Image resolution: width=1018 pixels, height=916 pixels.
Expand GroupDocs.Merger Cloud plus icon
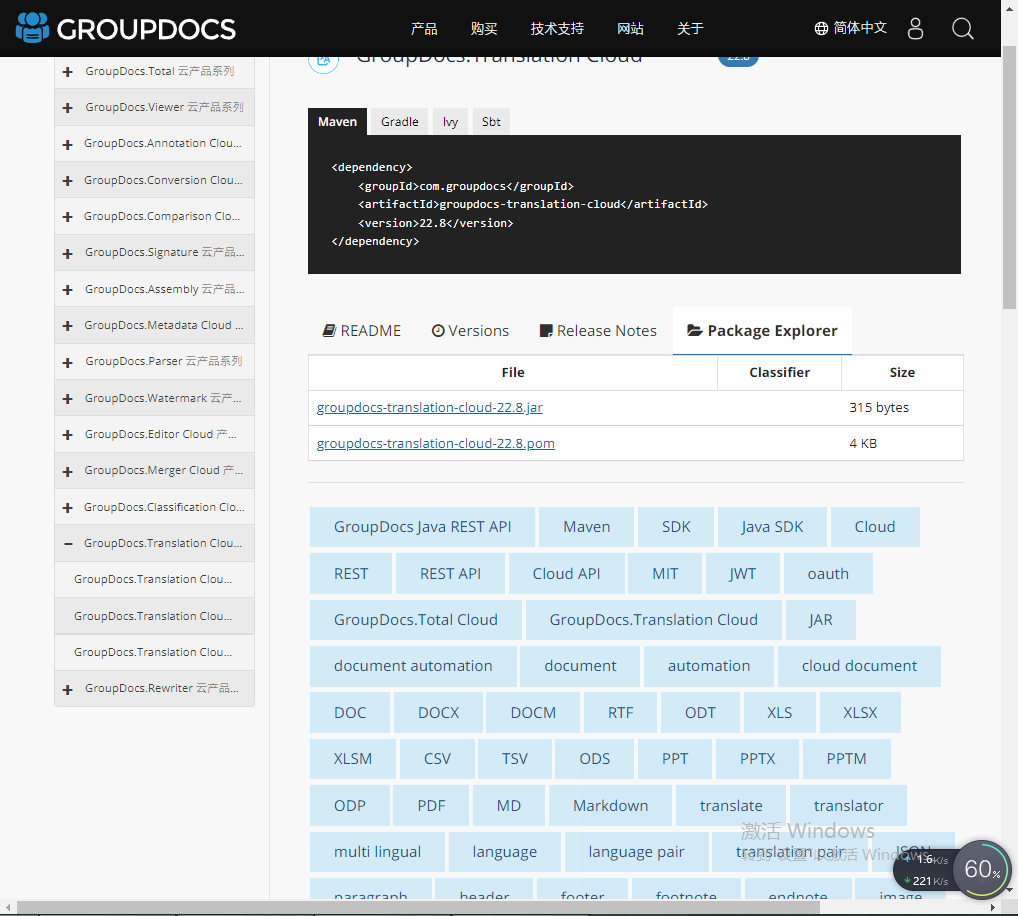[x=68, y=471]
